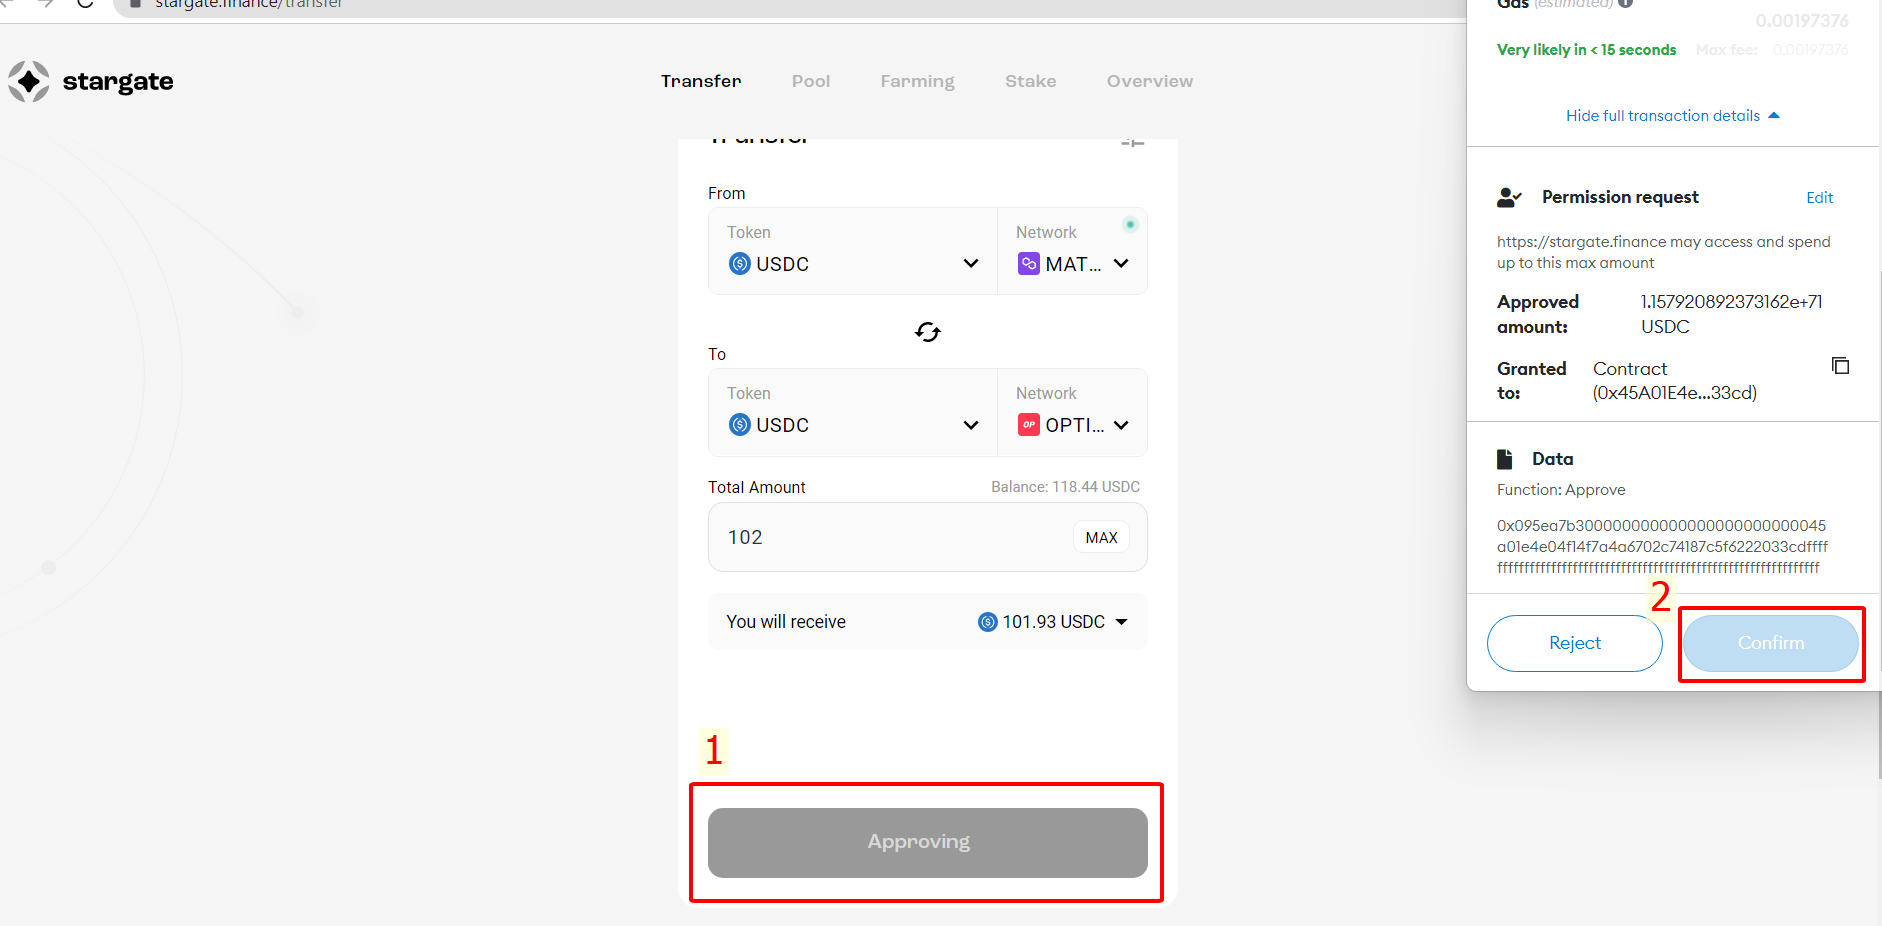This screenshot has width=1882, height=926.
Task: Collapse full transaction details
Action: pyautogui.click(x=1673, y=116)
